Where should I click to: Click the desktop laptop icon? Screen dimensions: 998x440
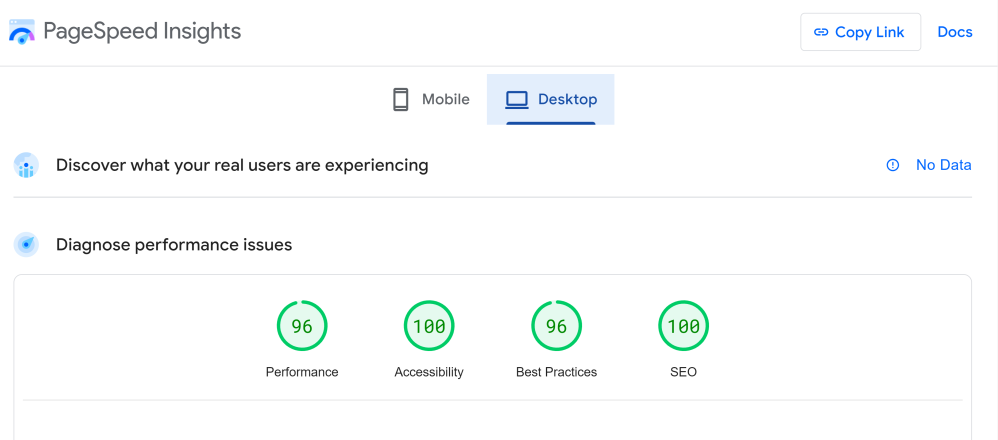coord(516,100)
